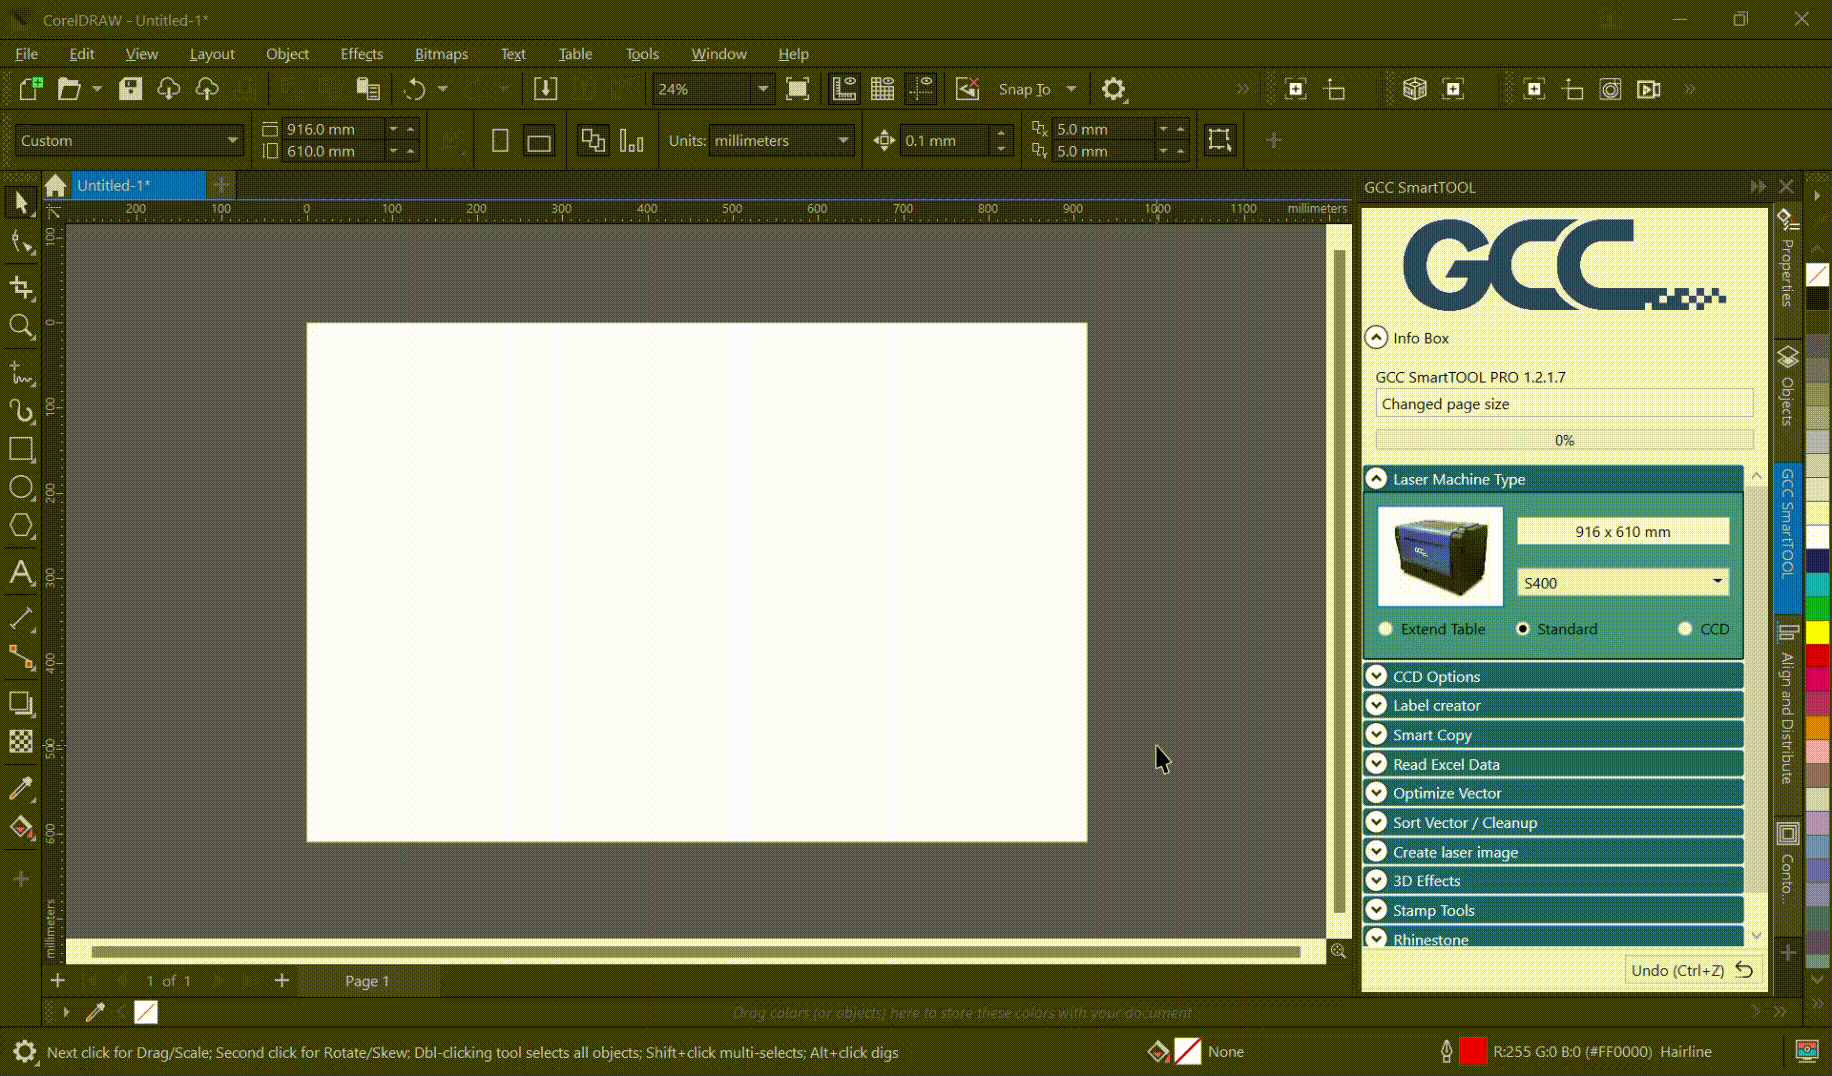The image size is (1832, 1076).
Task: Open the S400 laser model dropdown
Action: [x=1623, y=583]
